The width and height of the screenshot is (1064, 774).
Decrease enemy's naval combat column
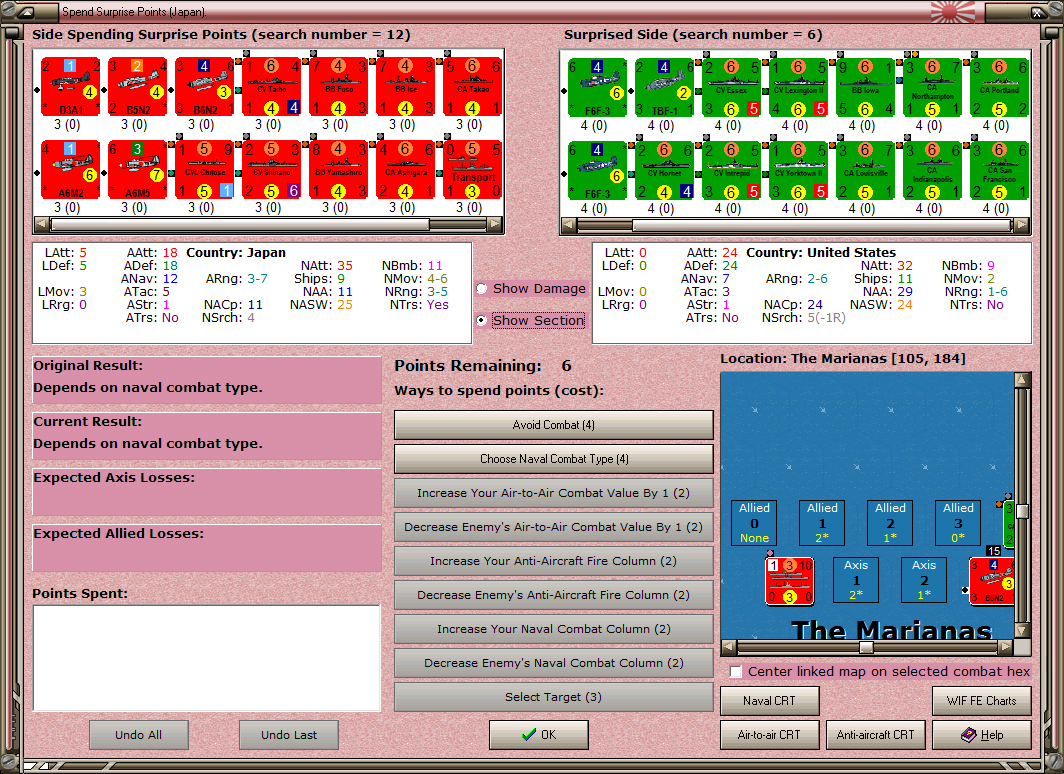553,663
